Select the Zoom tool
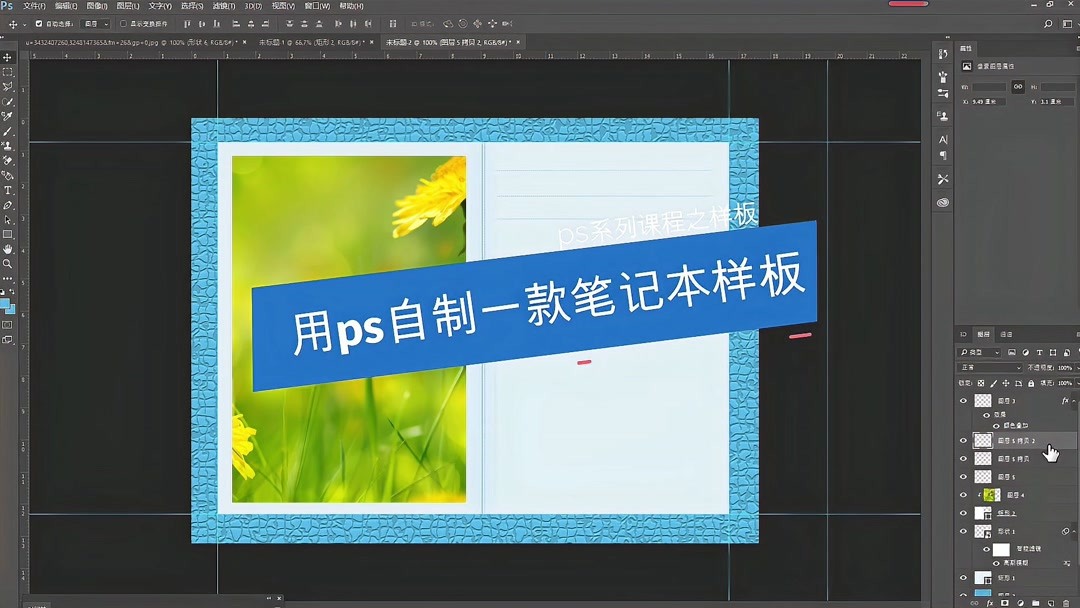Viewport: 1080px width, 608px height. 8,261
